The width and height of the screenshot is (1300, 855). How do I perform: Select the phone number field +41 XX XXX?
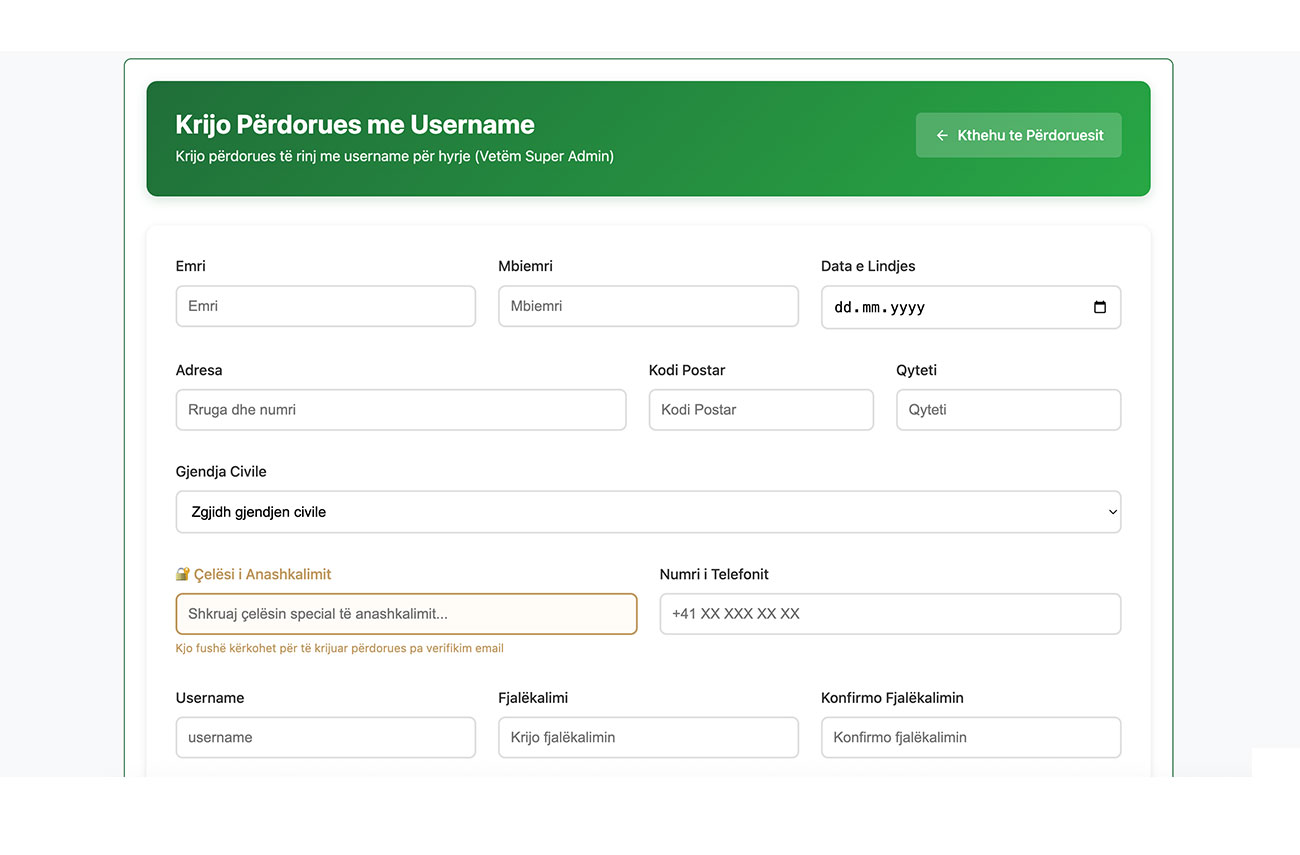890,614
